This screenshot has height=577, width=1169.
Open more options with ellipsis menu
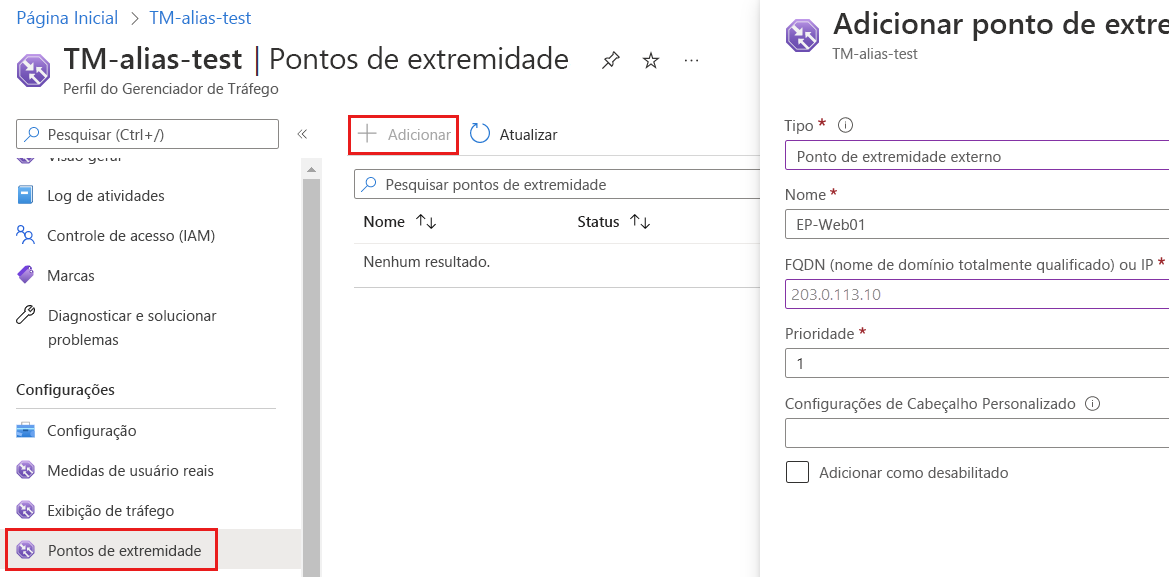coord(691,60)
